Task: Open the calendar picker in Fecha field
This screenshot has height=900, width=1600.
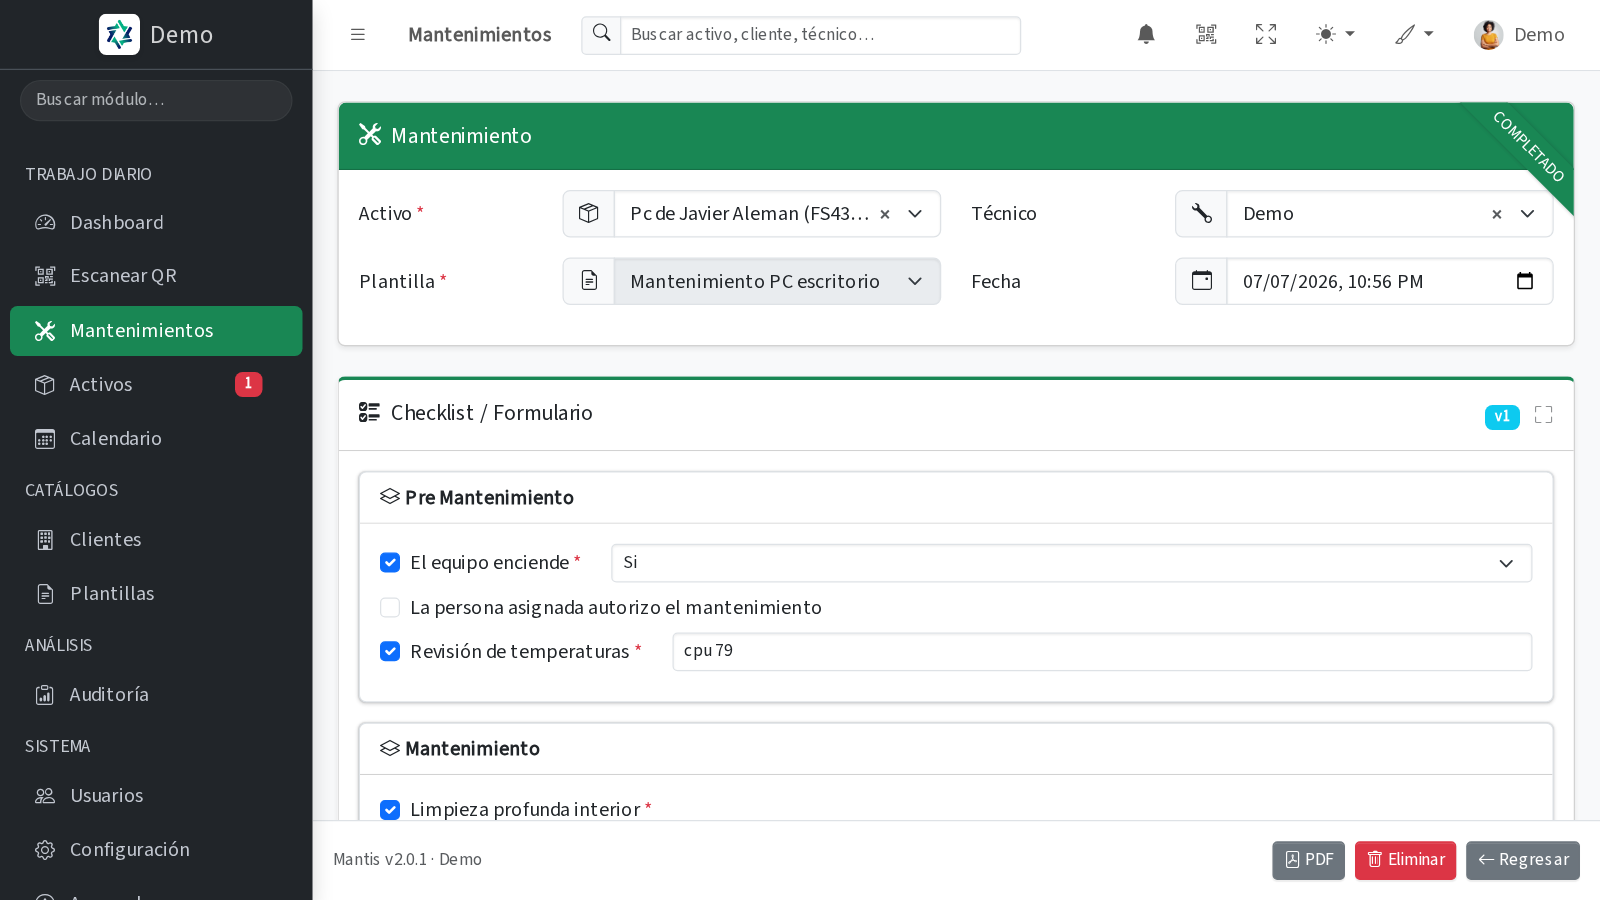Action: point(1525,281)
